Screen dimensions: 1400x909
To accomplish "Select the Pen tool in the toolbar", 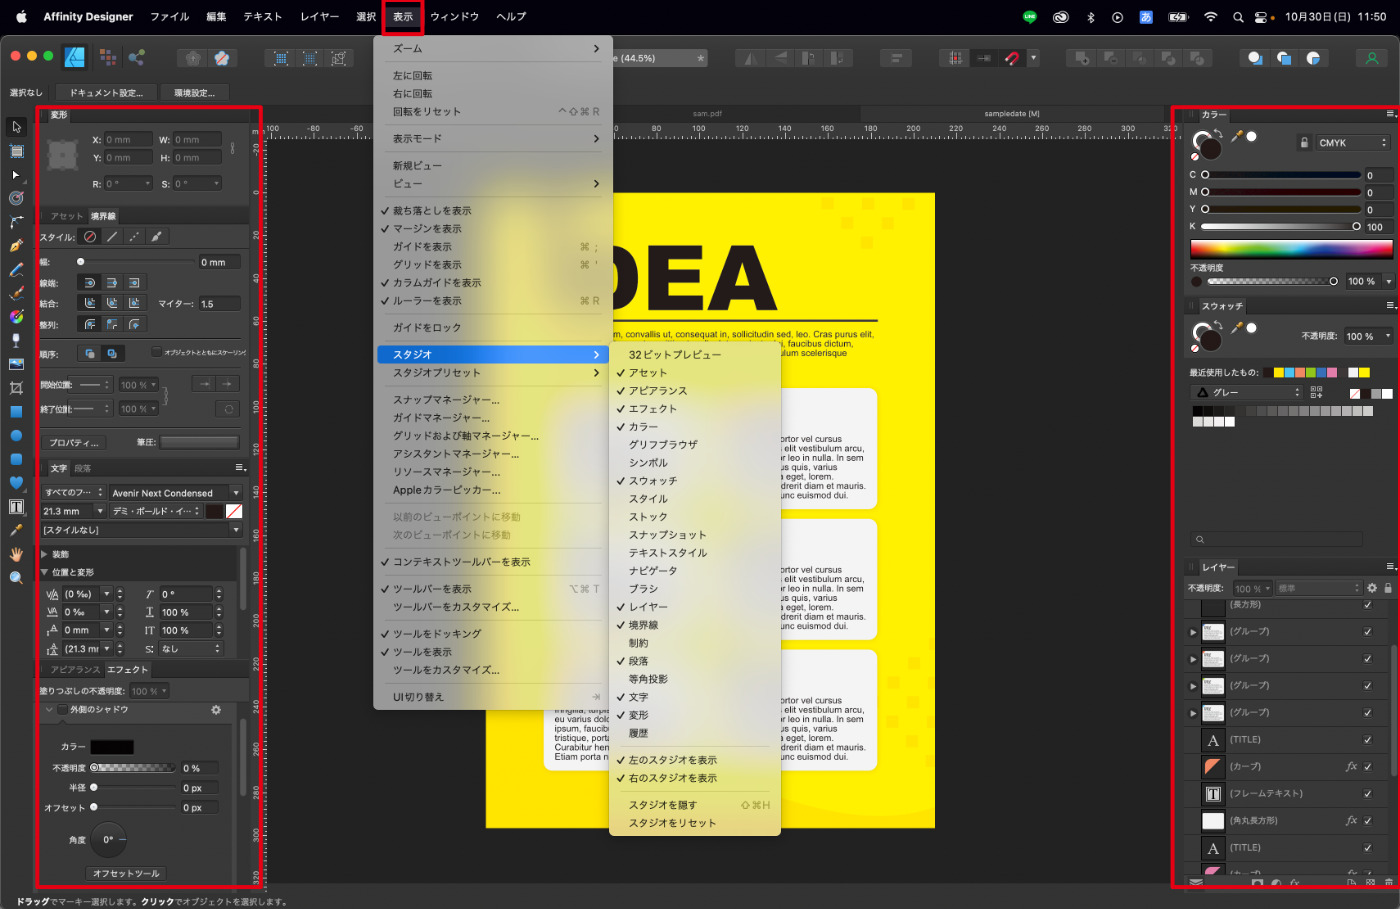I will (x=16, y=246).
